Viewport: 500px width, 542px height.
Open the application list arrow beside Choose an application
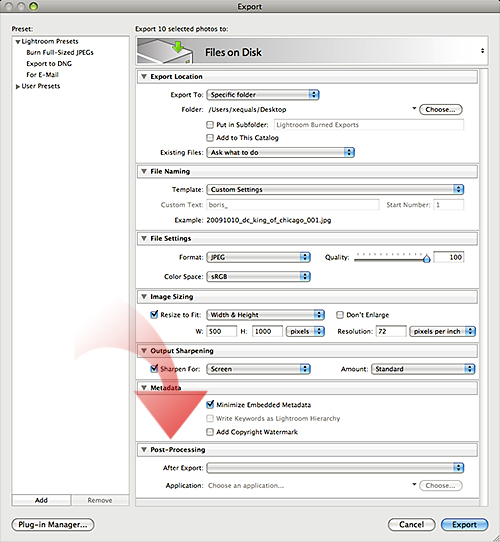[414, 484]
